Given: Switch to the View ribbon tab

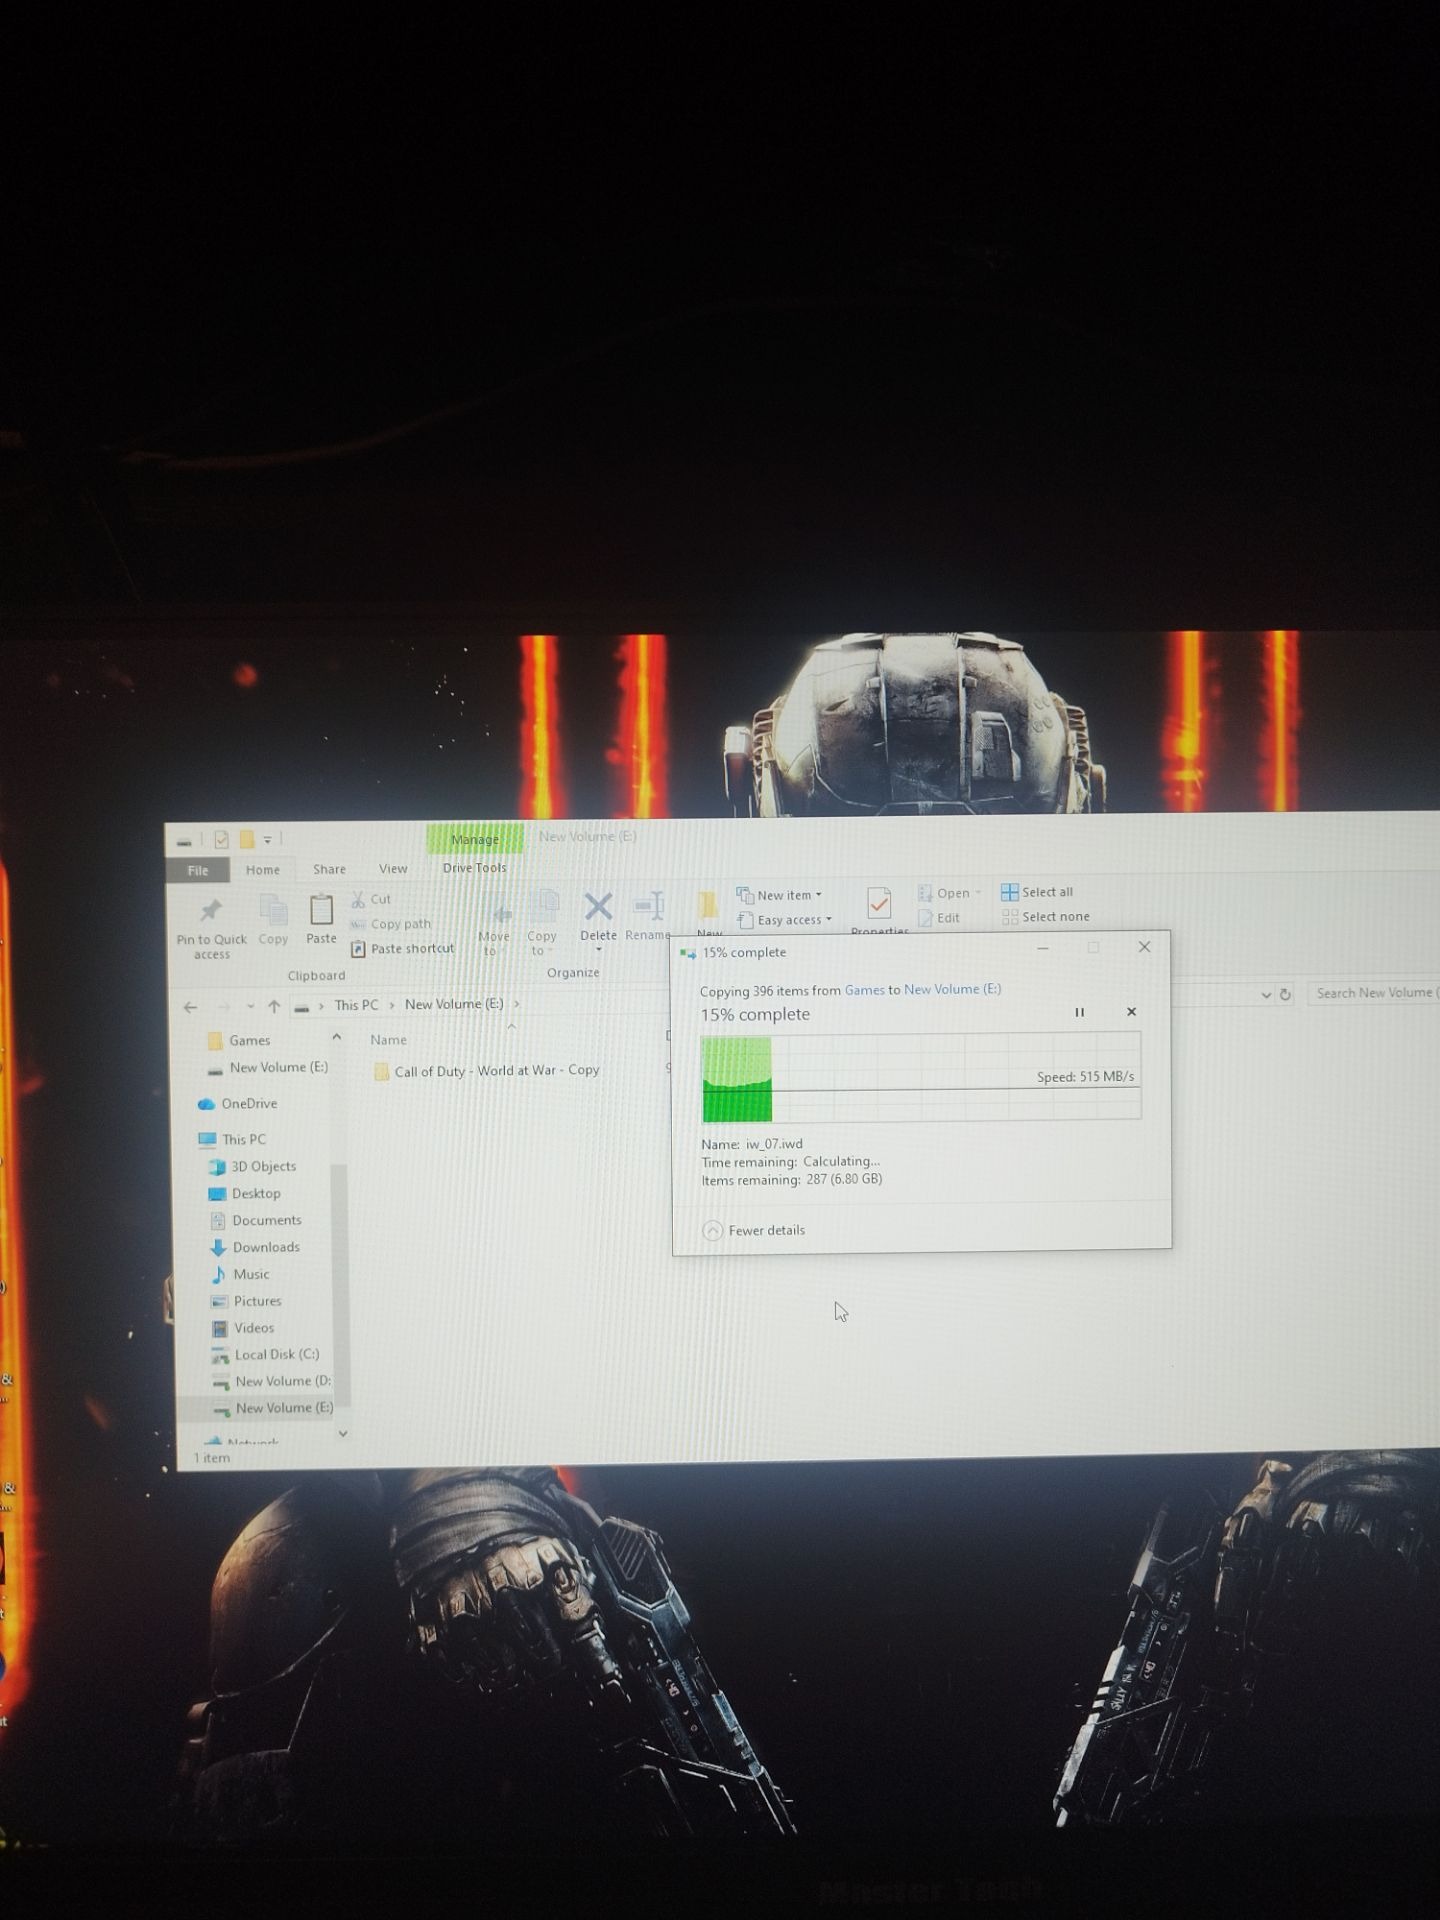Looking at the screenshot, I should 393,869.
